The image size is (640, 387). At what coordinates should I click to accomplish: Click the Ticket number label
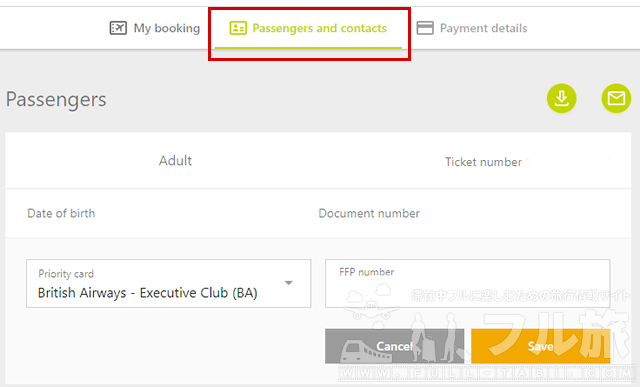point(483,162)
